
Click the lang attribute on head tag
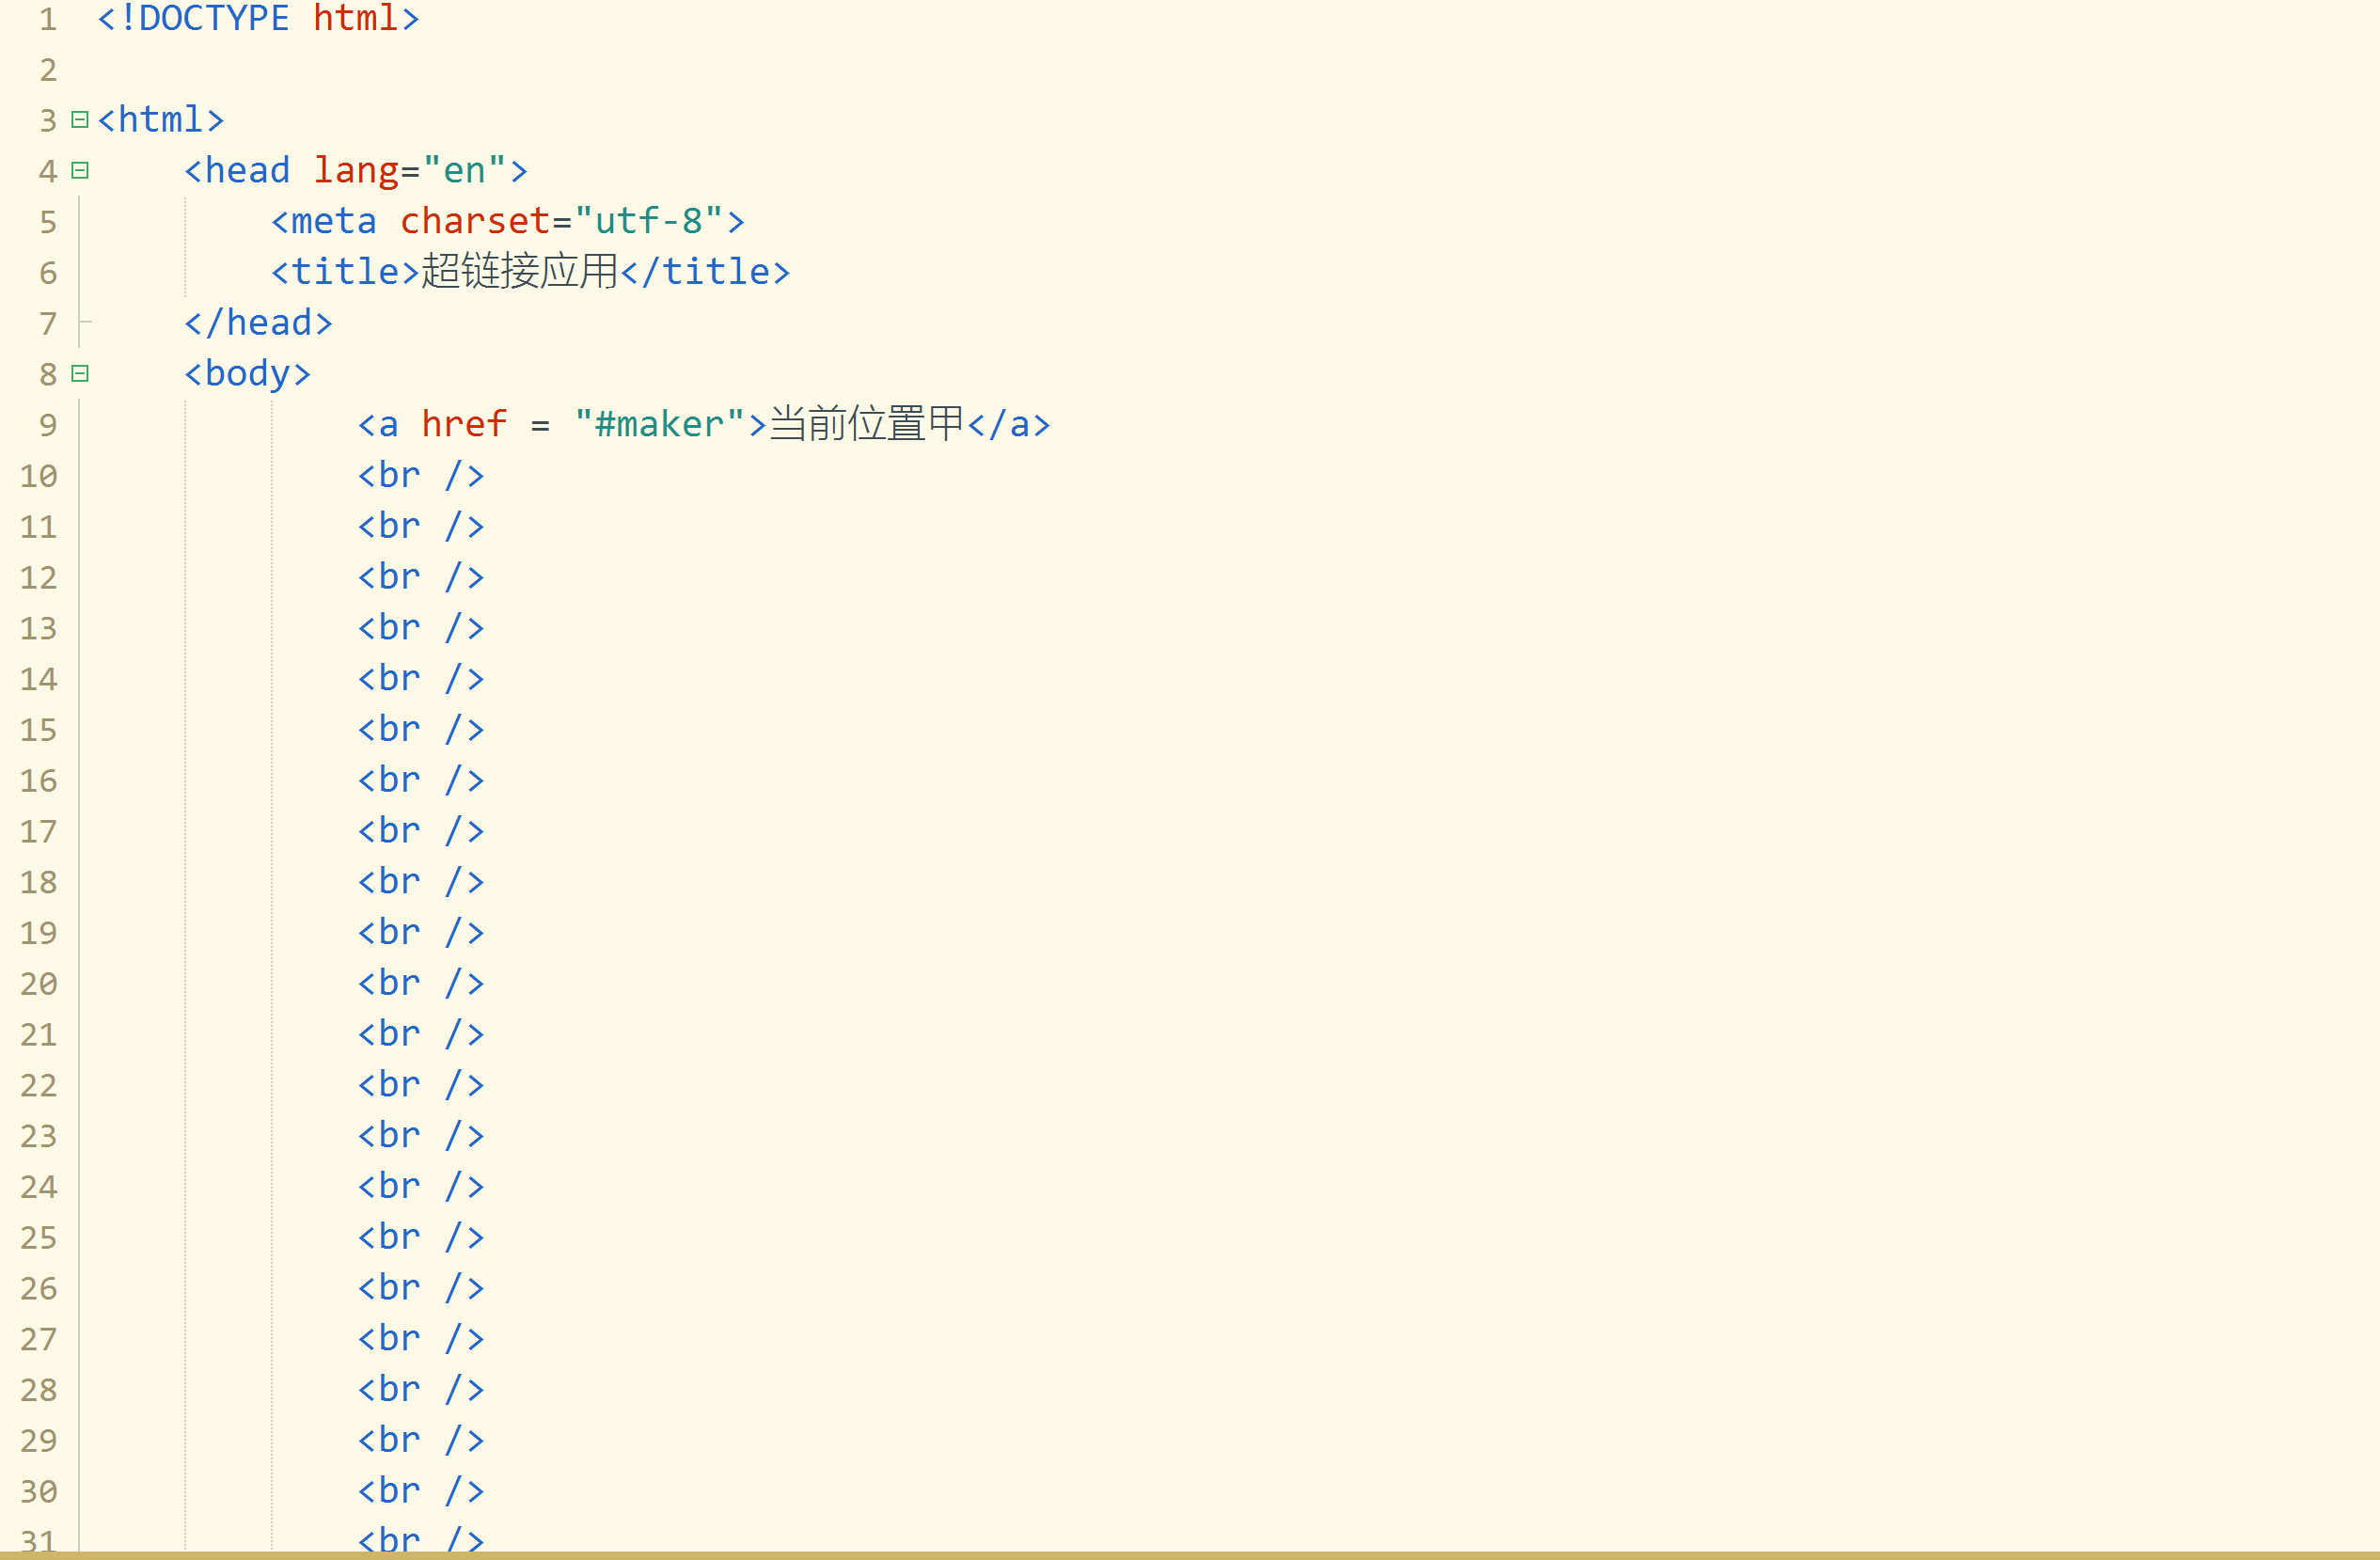point(356,171)
